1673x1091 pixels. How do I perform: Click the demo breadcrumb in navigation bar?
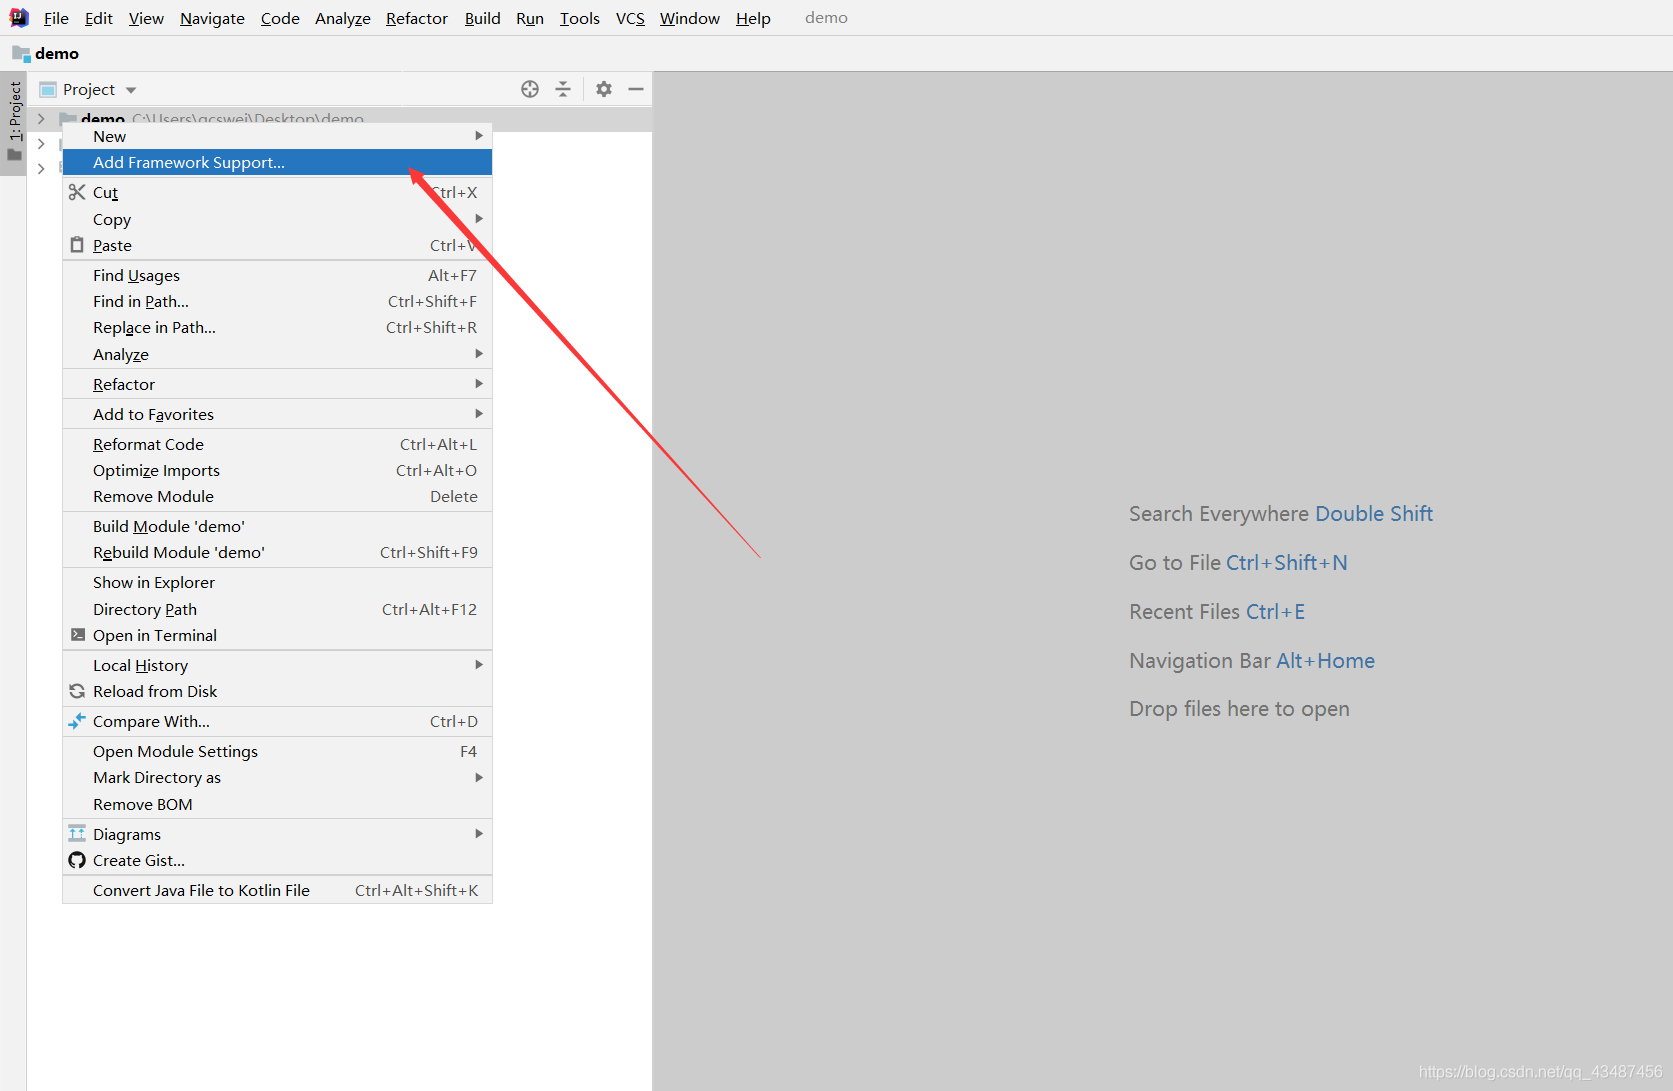(x=56, y=53)
